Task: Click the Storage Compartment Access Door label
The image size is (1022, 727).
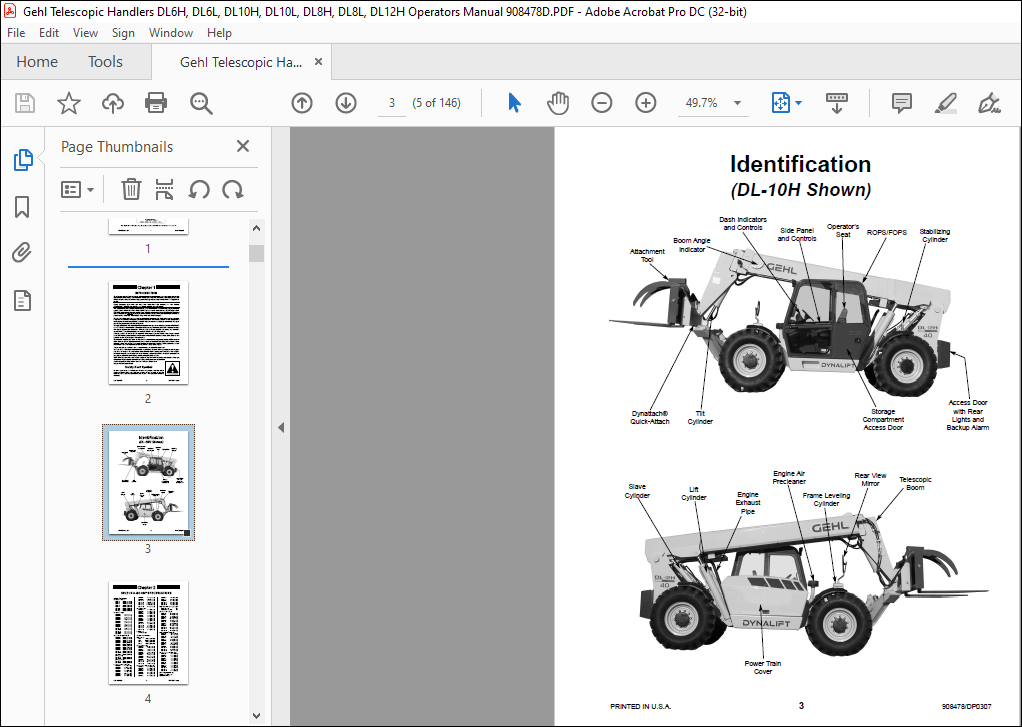Action: [883, 419]
